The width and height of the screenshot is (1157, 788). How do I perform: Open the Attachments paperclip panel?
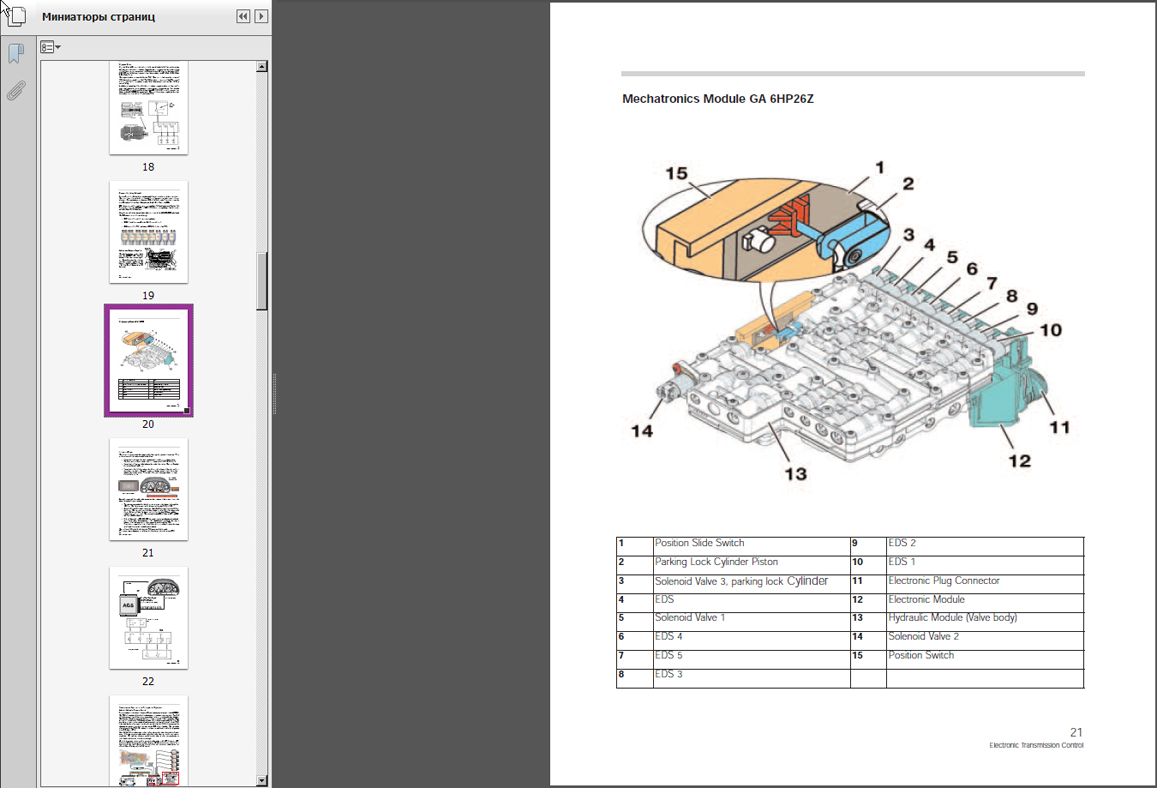[x=15, y=91]
